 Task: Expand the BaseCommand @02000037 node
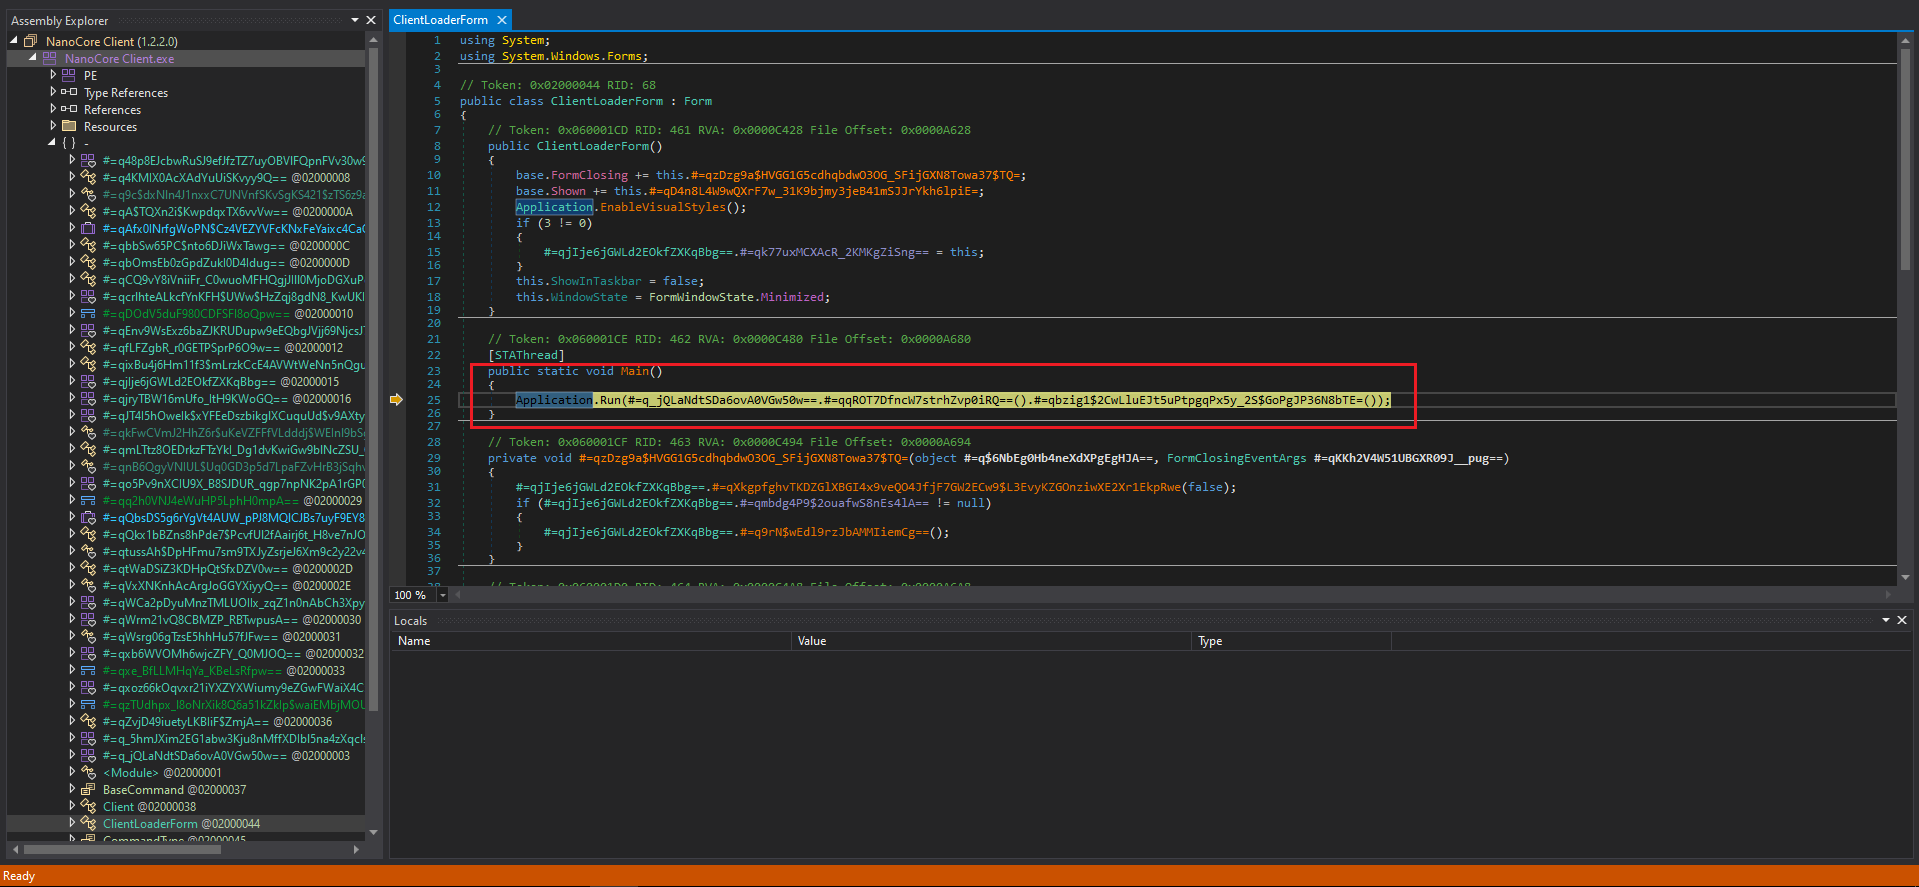coord(72,789)
